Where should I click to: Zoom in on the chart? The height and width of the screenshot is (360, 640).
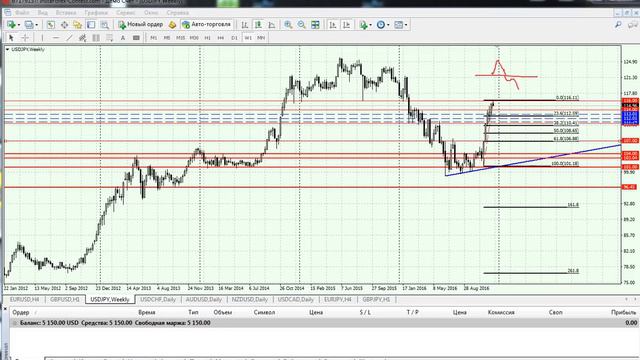pos(288,25)
